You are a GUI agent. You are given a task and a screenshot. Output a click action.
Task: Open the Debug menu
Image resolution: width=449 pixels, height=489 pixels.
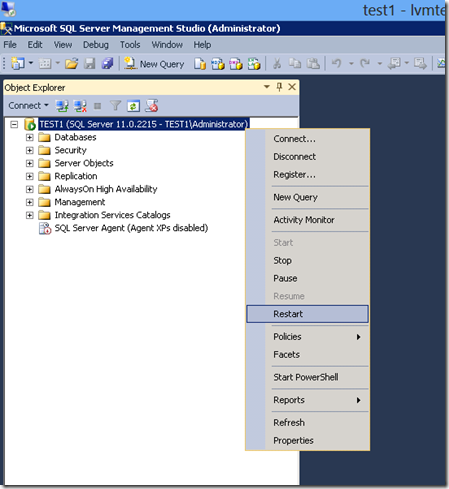pyautogui.click(x=96, y=45)
